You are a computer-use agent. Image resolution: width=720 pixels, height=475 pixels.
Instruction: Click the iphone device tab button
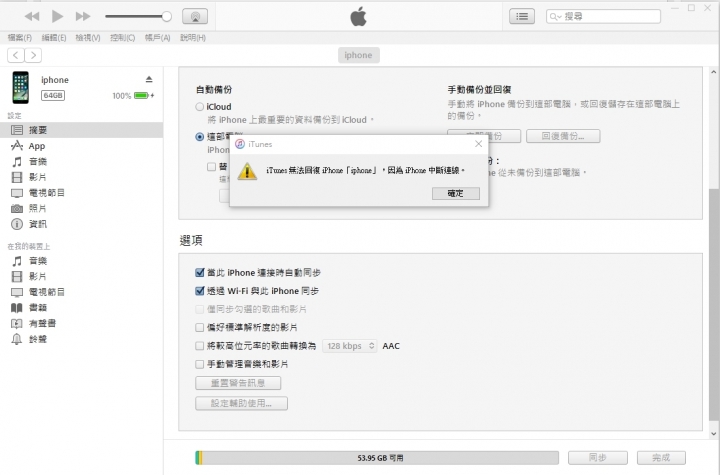click(x=359, y=55)
